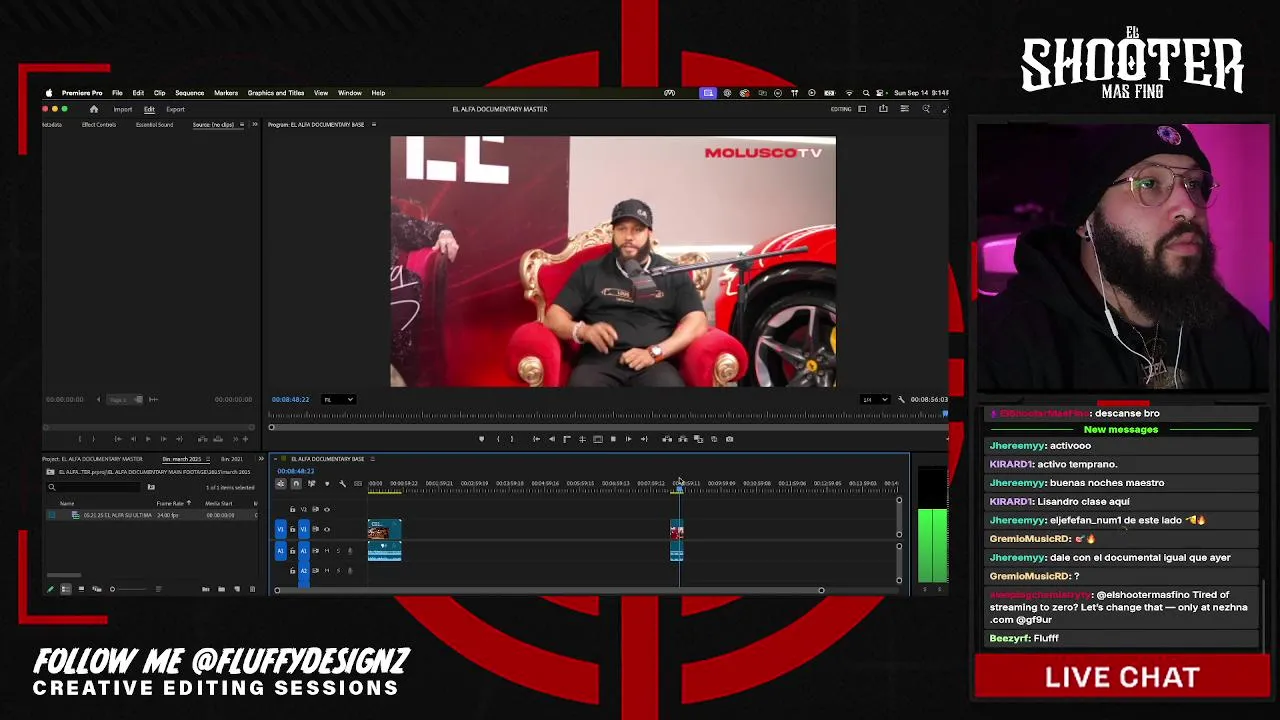Image resolution: width=1280 pixels, height=720 pixels.
Task: Mute audio track A2
Action: point(327,571)
